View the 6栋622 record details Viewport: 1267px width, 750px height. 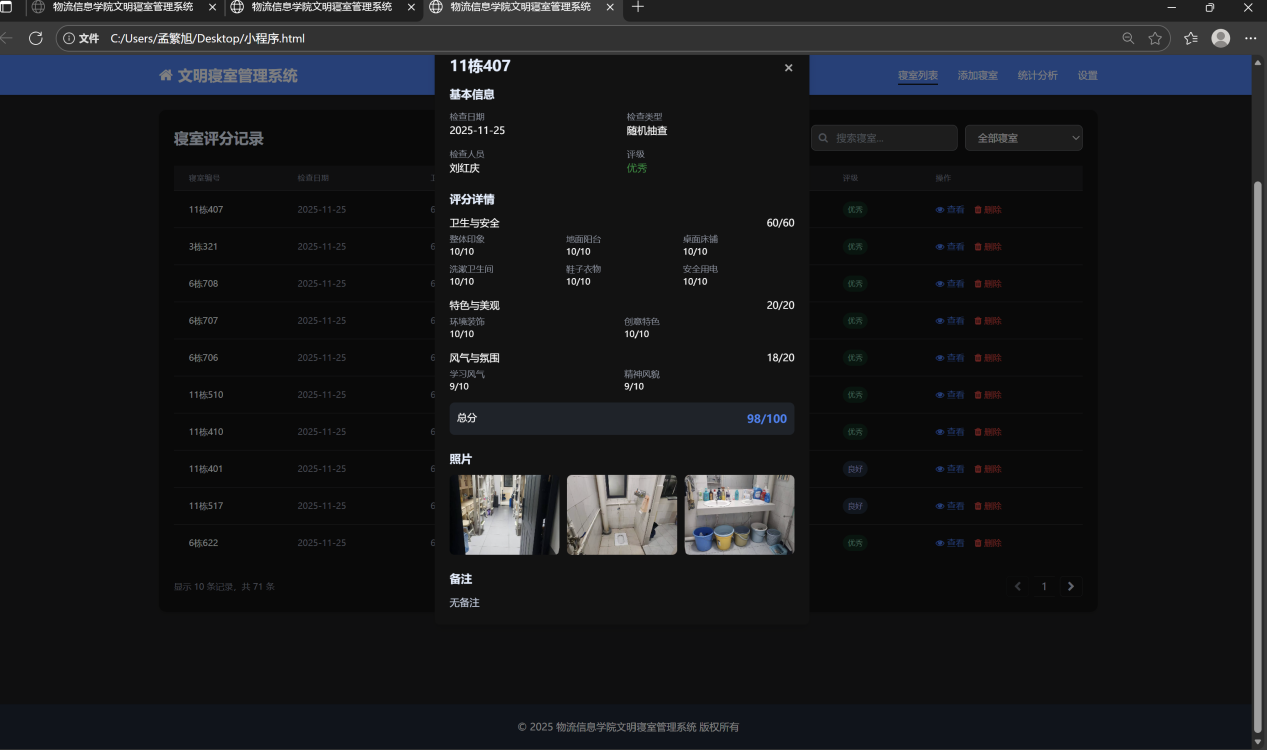(950, 543)
